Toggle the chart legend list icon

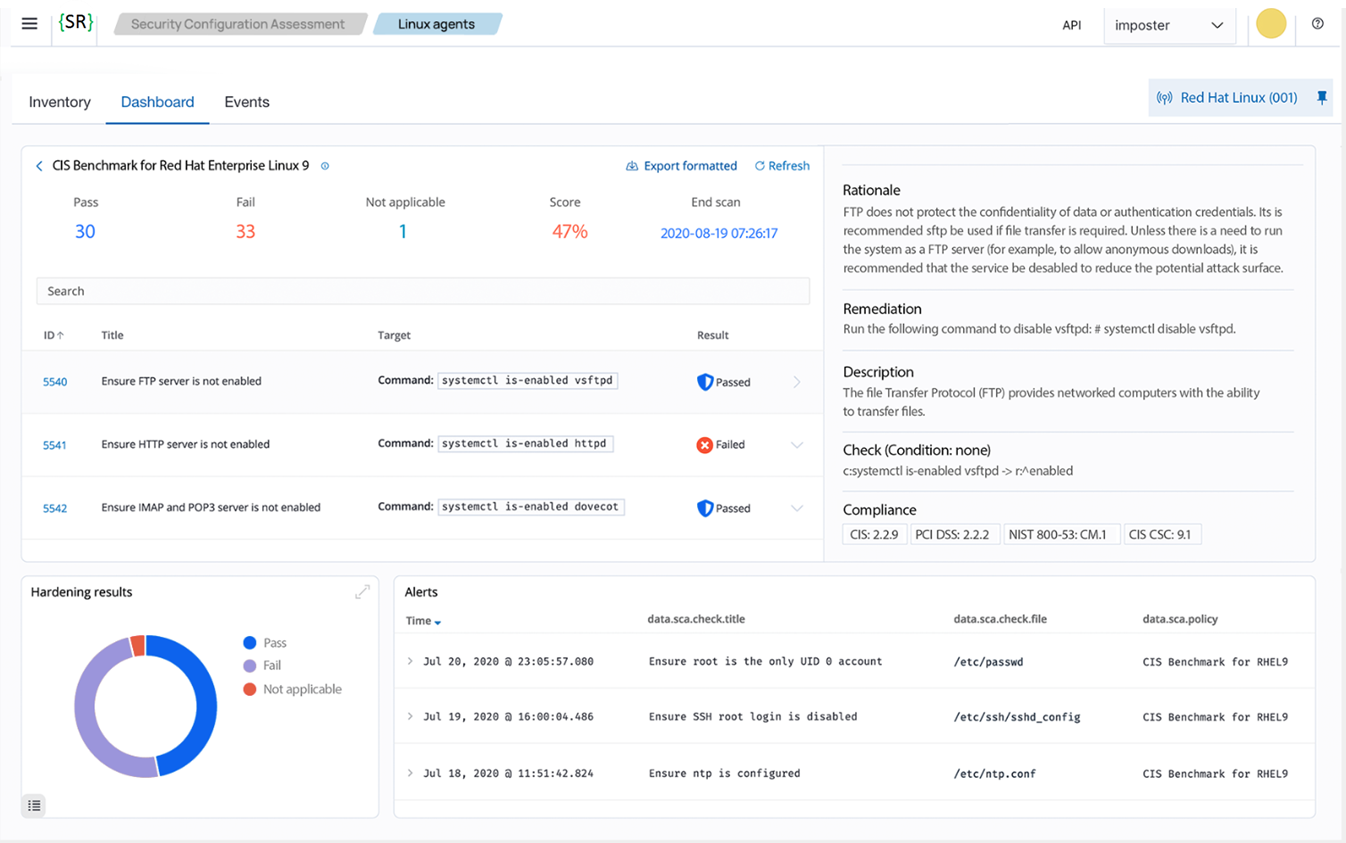pos(34,805)
